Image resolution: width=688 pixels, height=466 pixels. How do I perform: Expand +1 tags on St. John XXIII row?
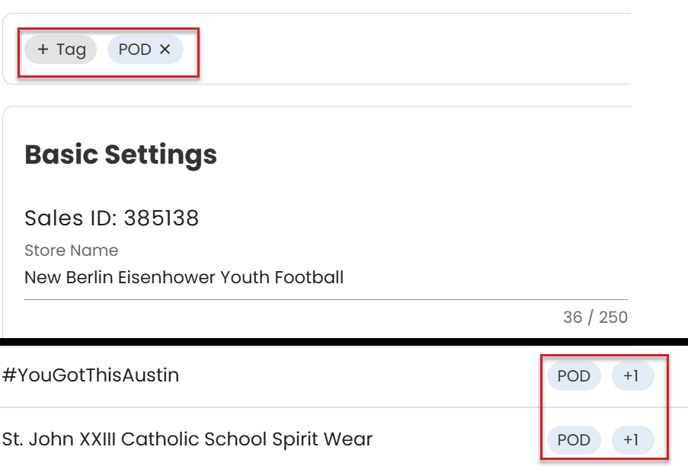(631, 439)
